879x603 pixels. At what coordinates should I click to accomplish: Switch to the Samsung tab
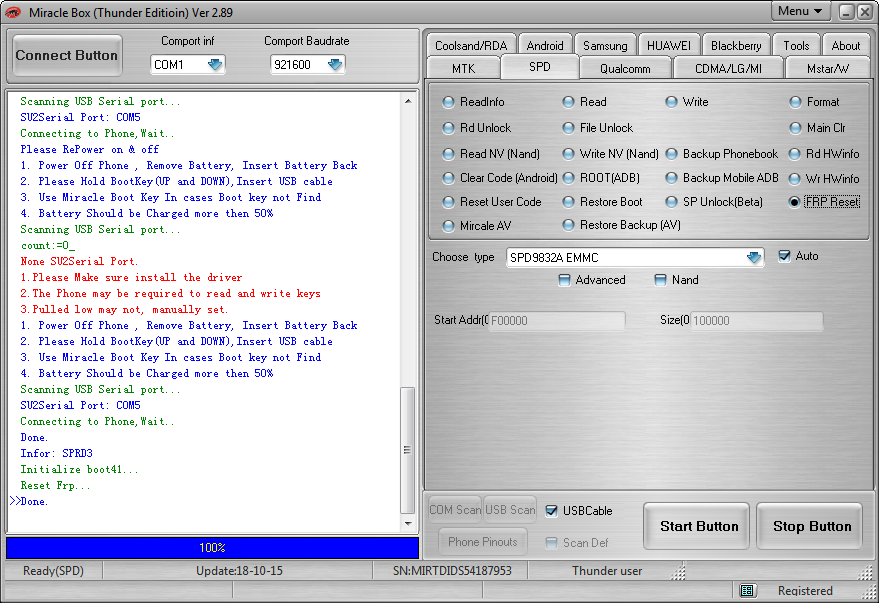click(605, 45)
